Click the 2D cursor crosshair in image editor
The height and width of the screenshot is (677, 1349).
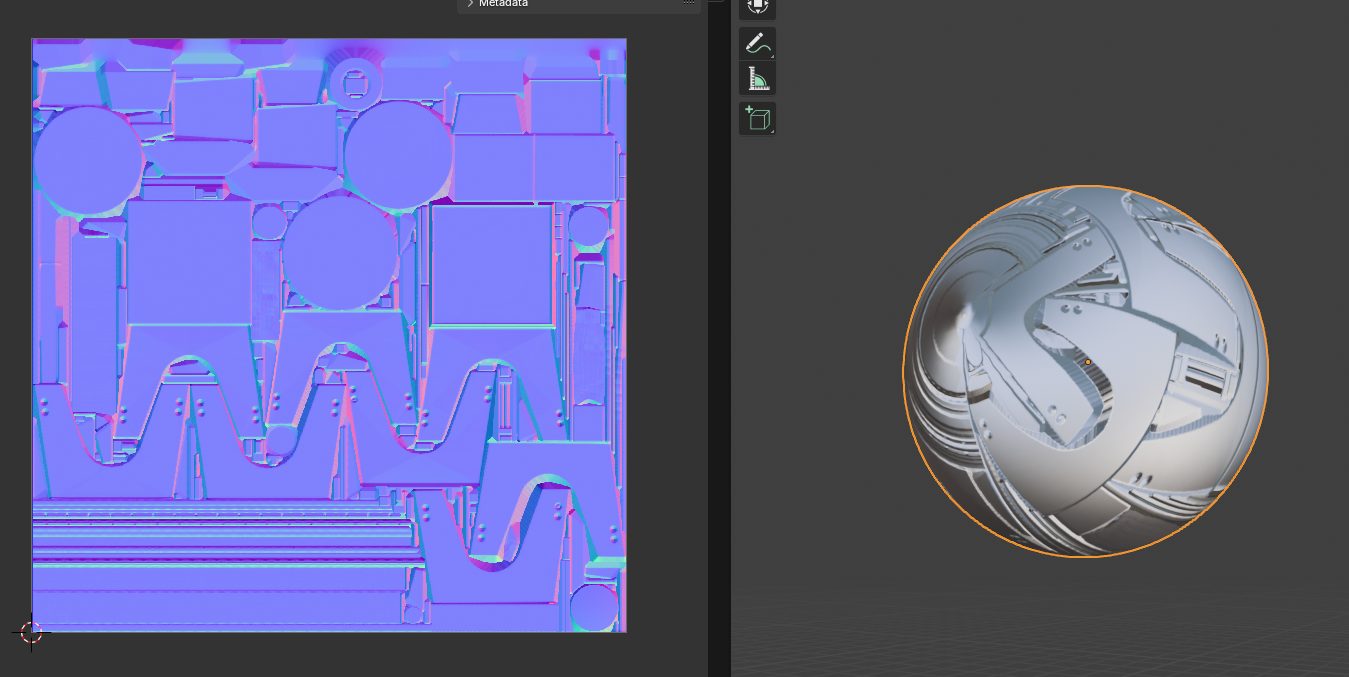coord(31,632)
